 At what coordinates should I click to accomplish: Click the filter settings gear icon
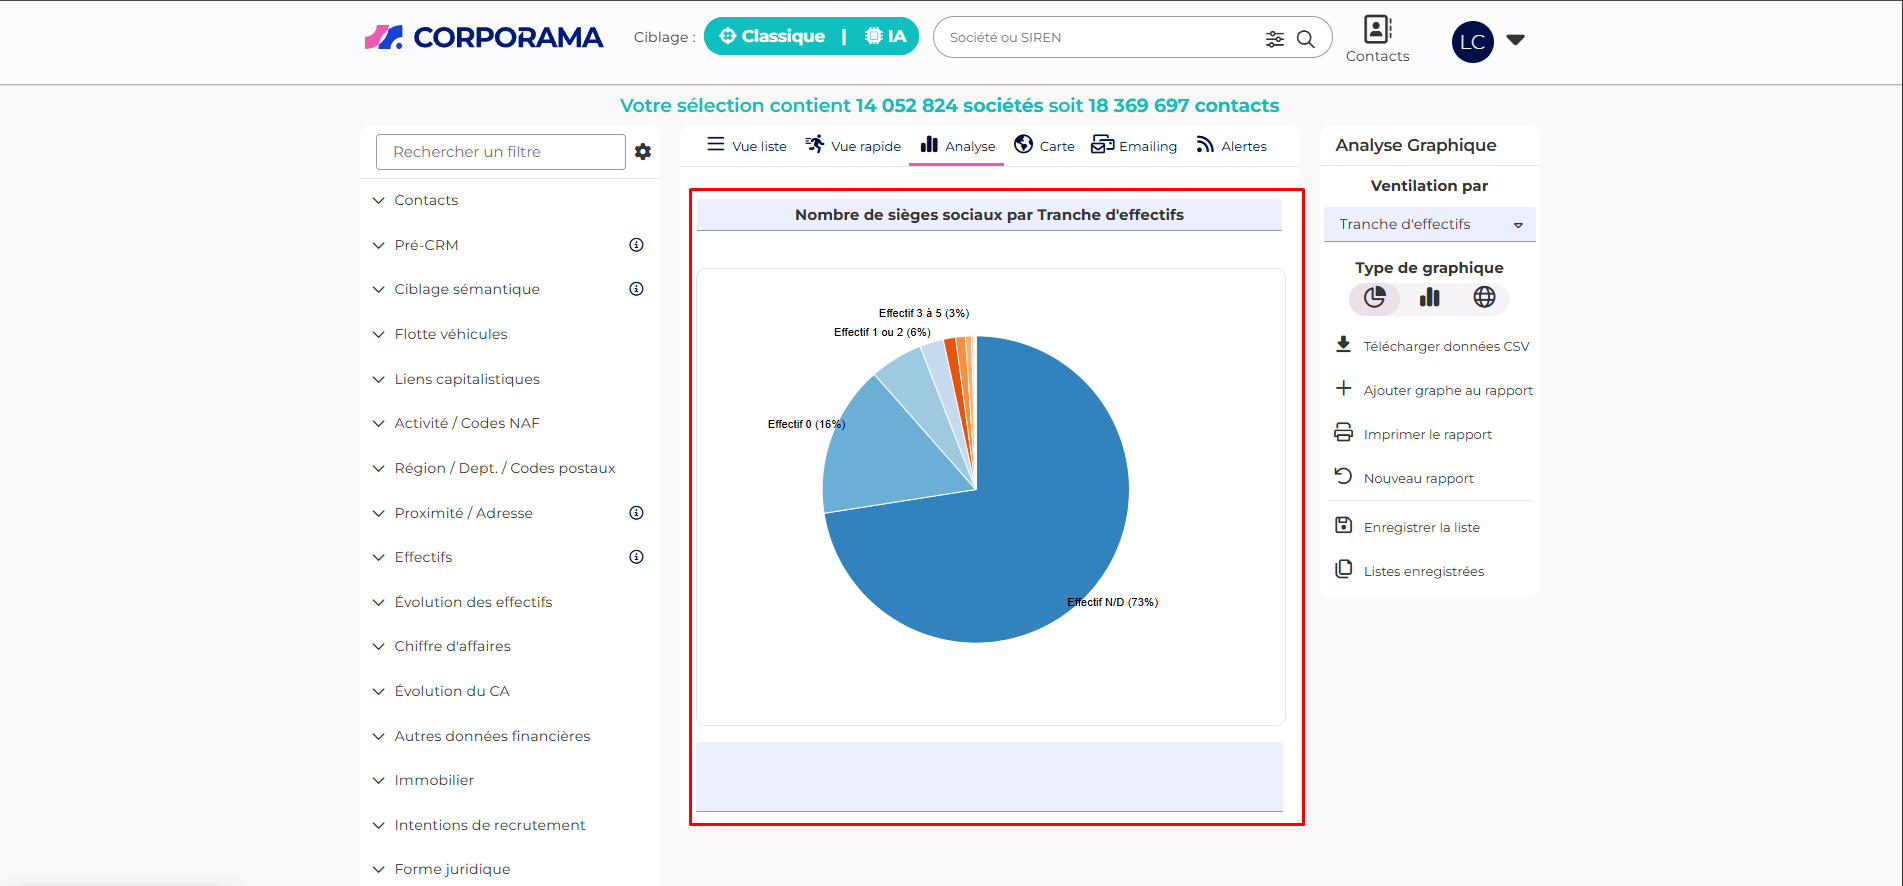click(x=643, y=152)
